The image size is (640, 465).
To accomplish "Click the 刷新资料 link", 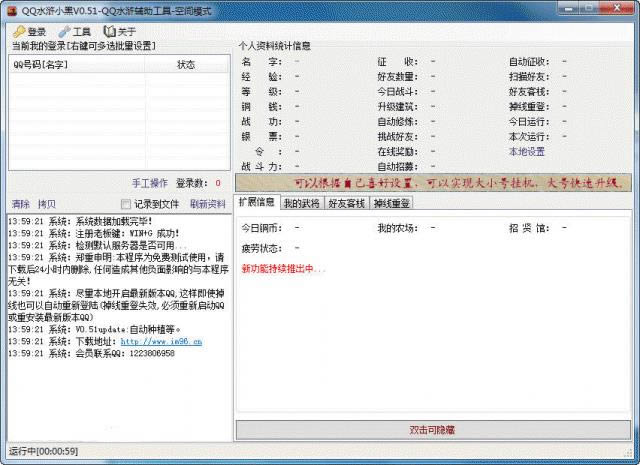I will [x=208, y=204].
